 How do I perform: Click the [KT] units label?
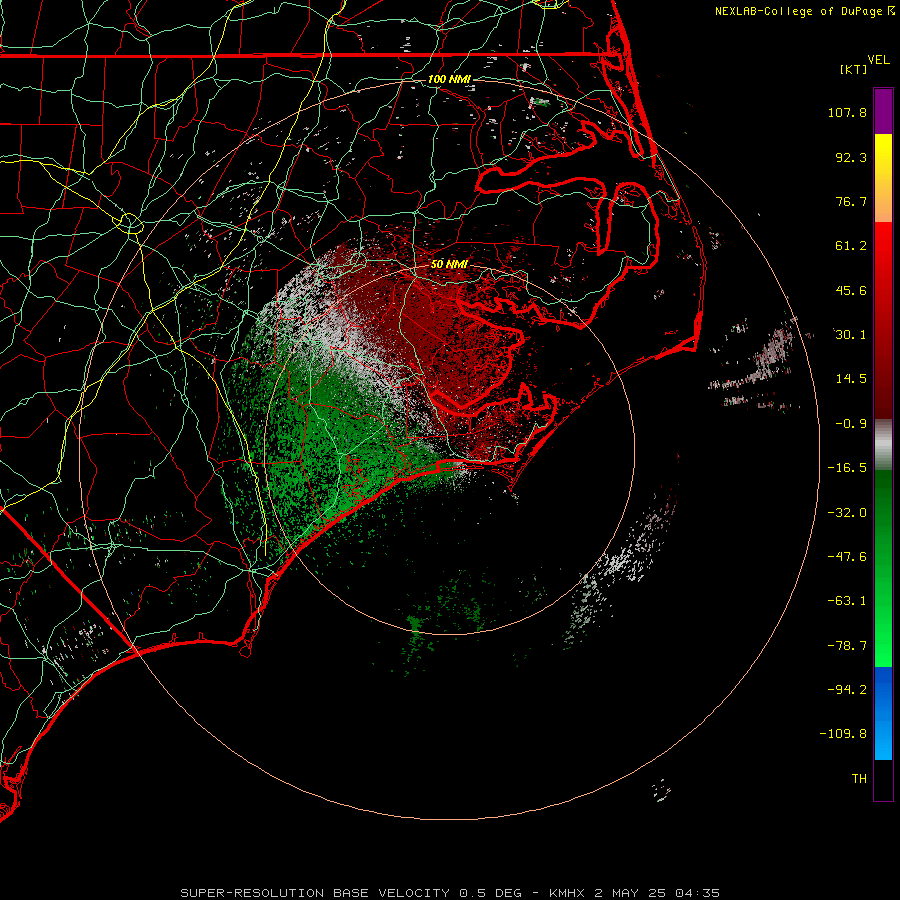854,69
